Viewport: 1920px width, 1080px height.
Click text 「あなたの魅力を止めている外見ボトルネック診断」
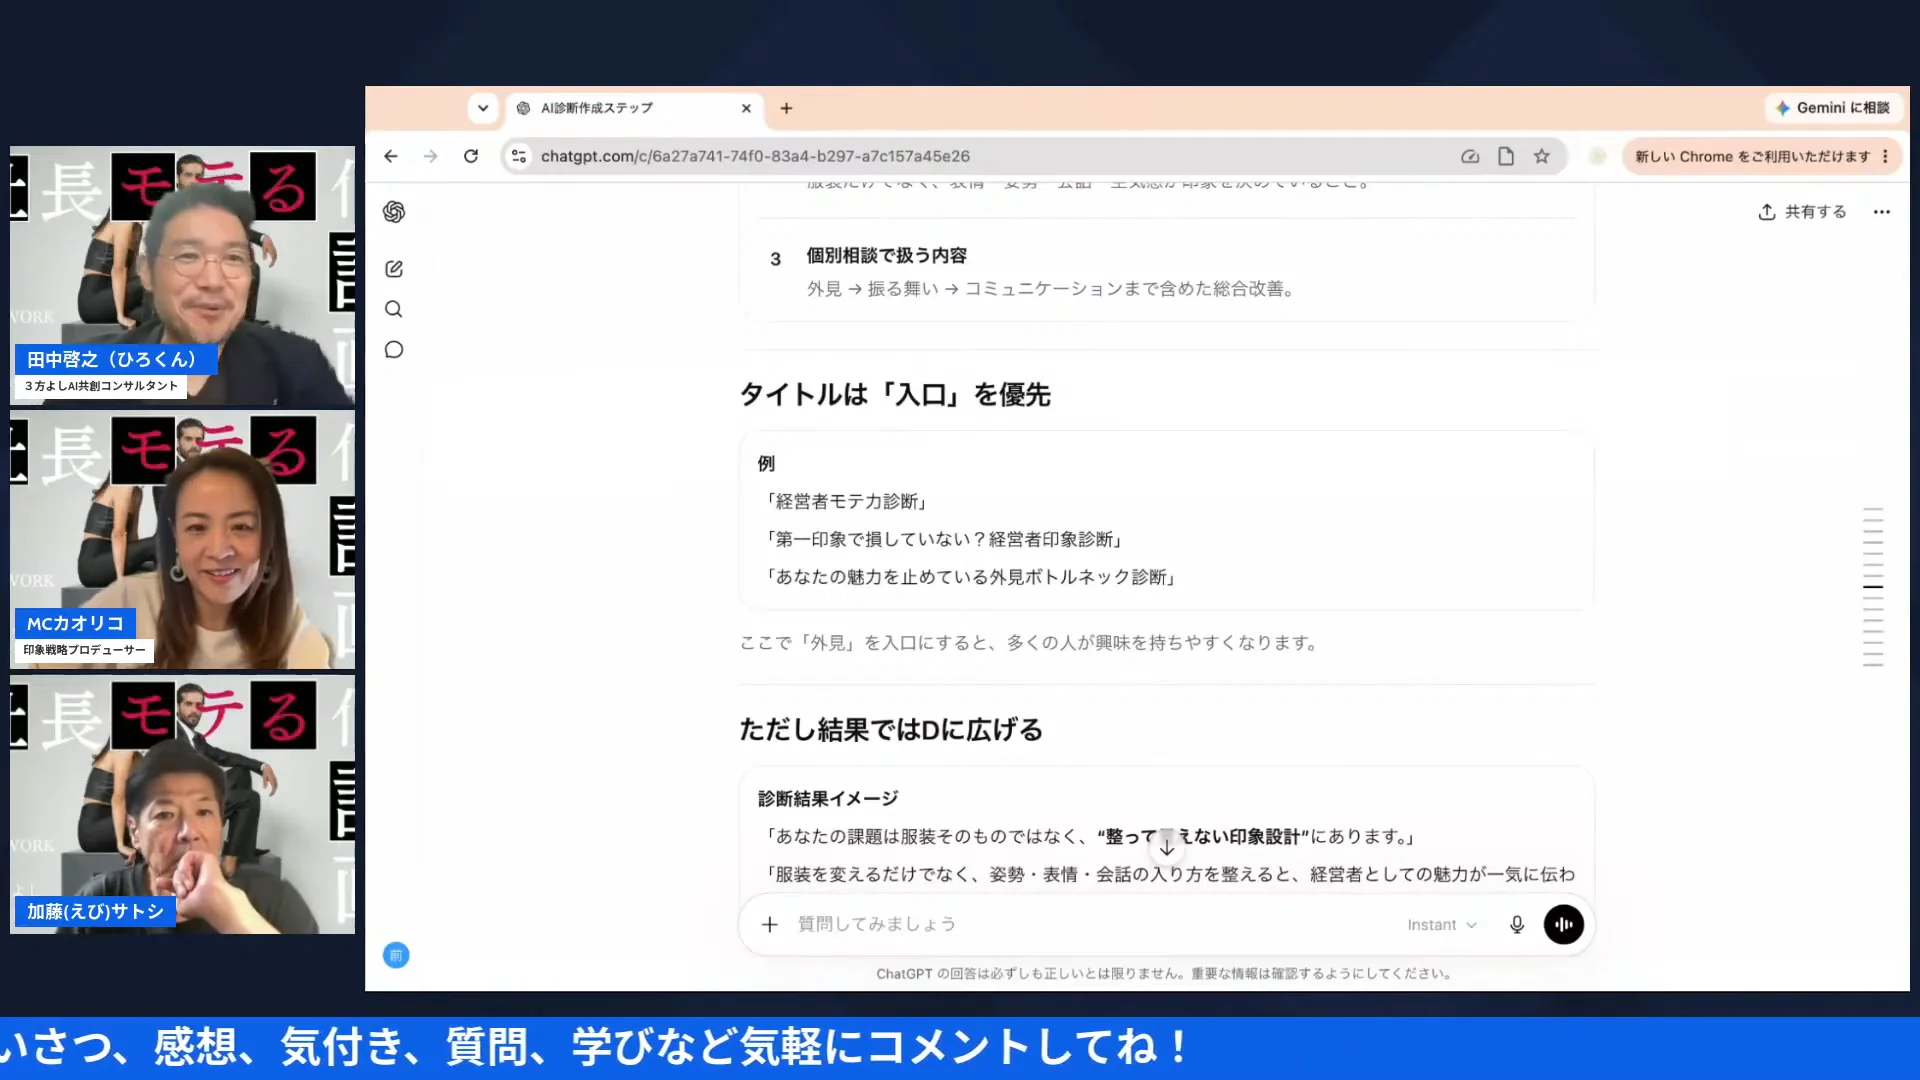[971, 577]
